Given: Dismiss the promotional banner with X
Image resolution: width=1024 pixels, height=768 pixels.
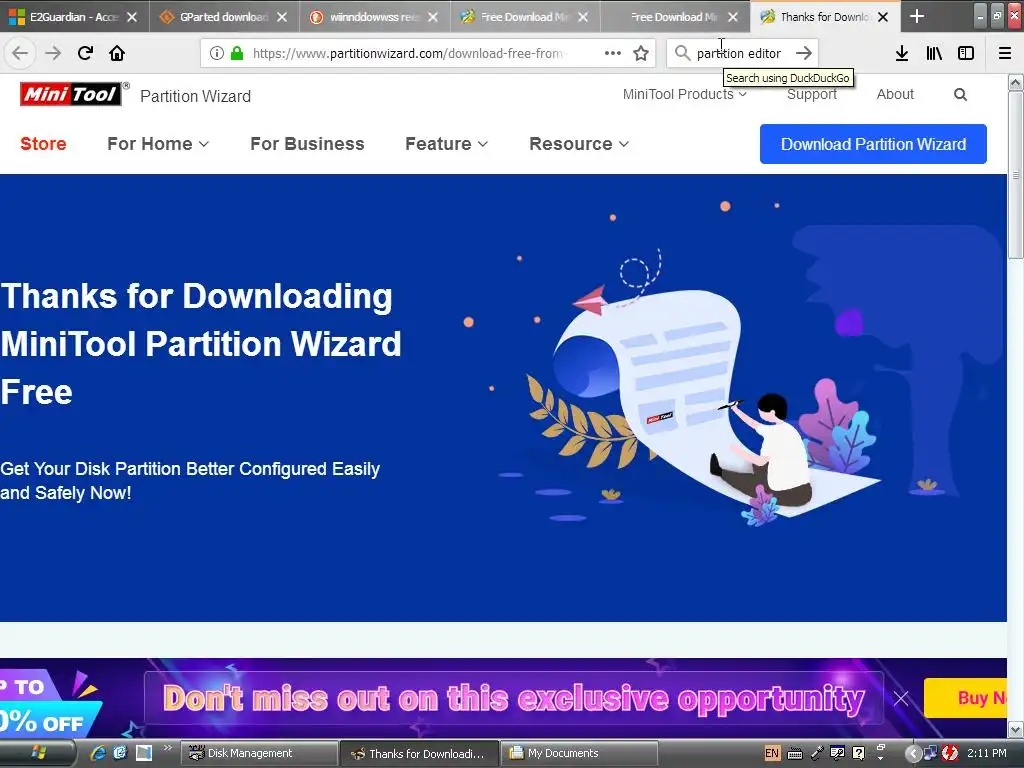Looking at the screenshot, I should coord(901,699).
